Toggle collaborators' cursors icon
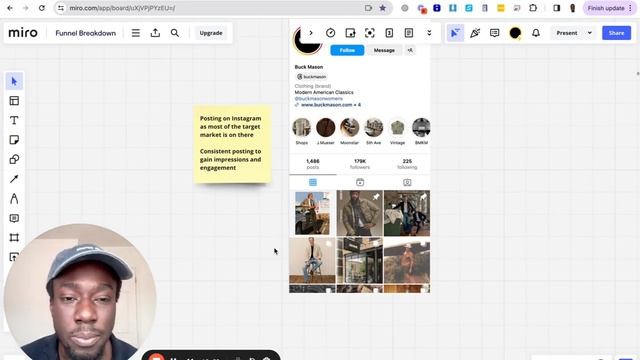This screenshot has width=640, height=360. pyautogui.click(x=455, y=33)
